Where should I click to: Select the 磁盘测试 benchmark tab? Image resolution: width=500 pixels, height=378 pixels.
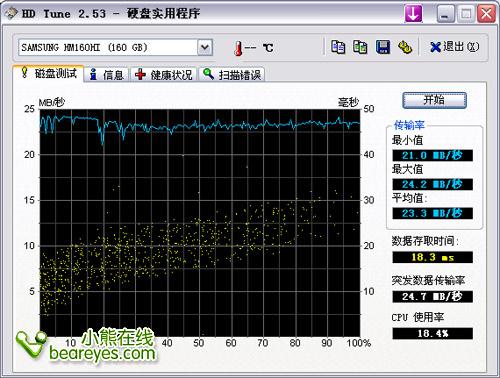(x=49, y=74)
